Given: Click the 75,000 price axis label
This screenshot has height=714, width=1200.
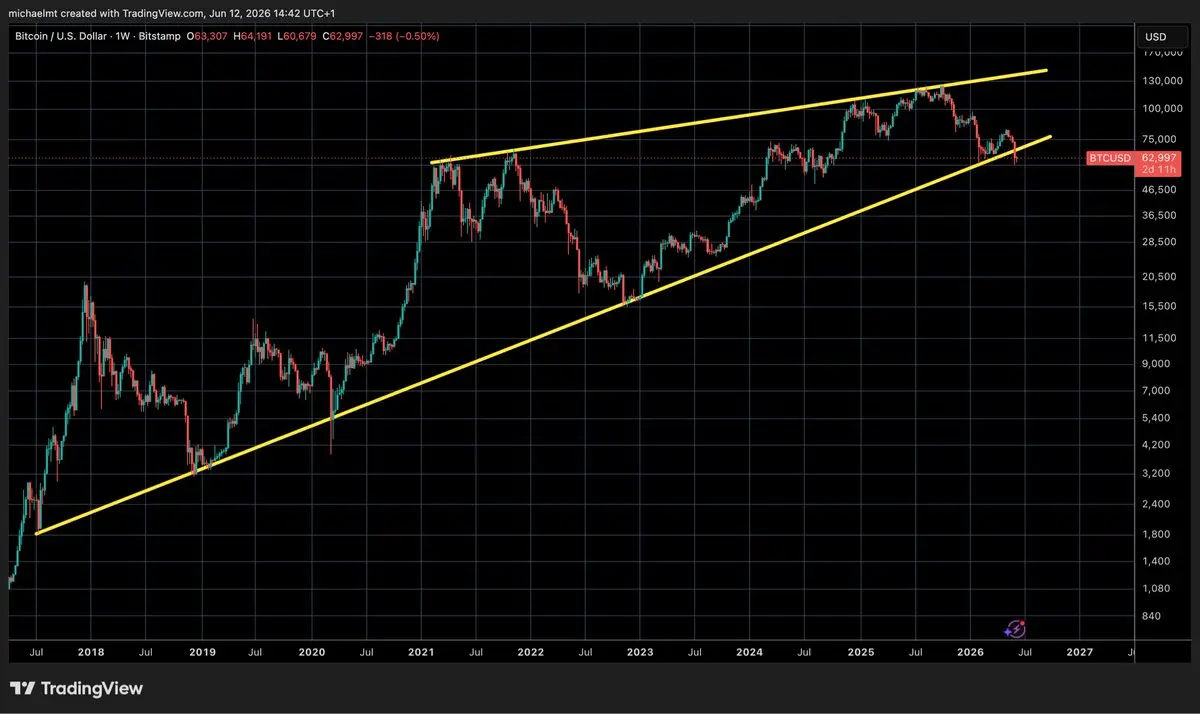Looking at the screenshot, I should pos(1162,139).
